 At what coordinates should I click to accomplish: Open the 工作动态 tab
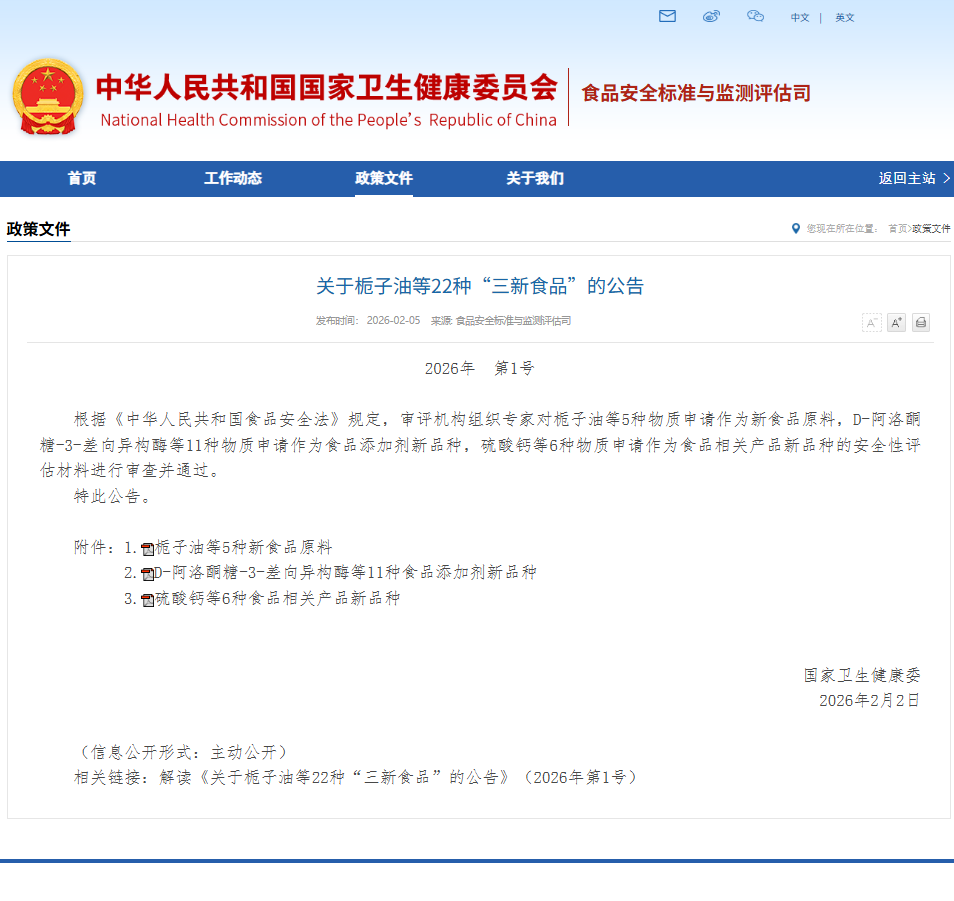click(233, 178)
